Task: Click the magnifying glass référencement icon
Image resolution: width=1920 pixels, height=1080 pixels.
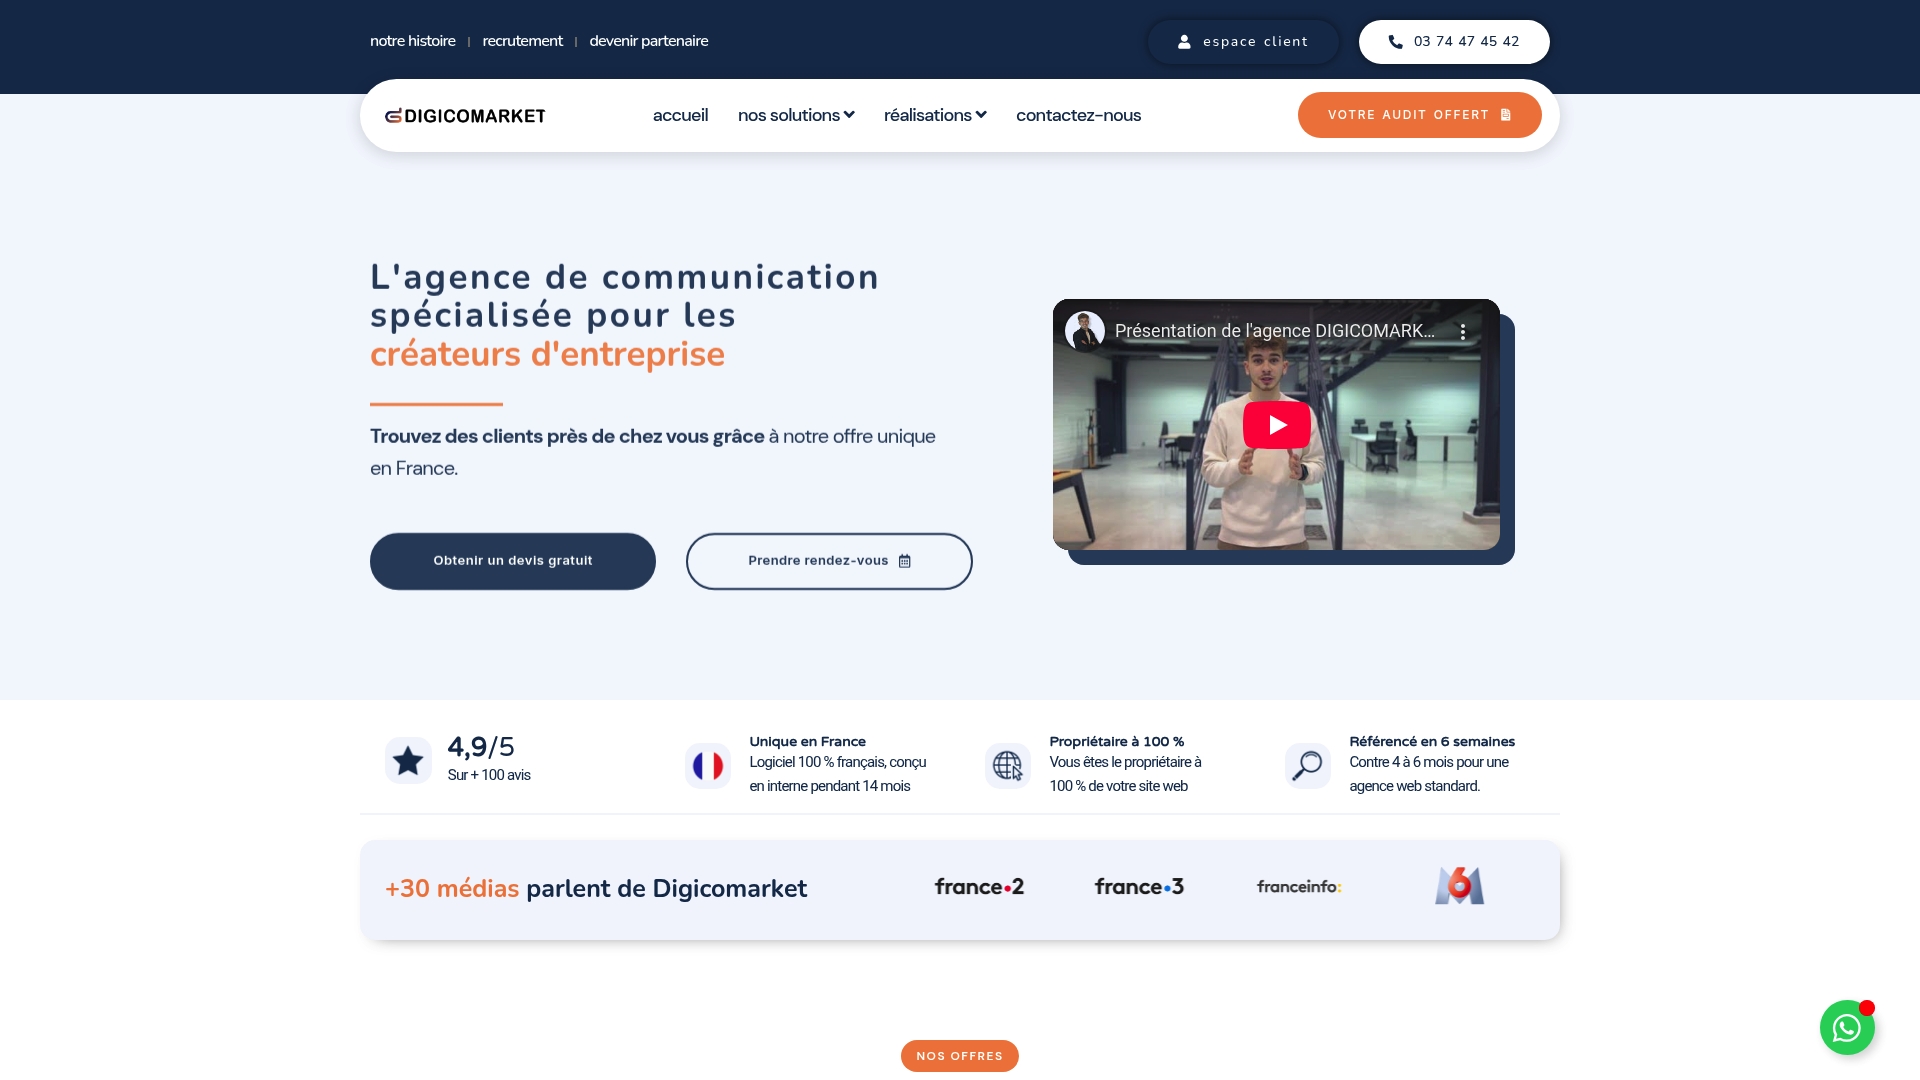Action: point(1306,764)
